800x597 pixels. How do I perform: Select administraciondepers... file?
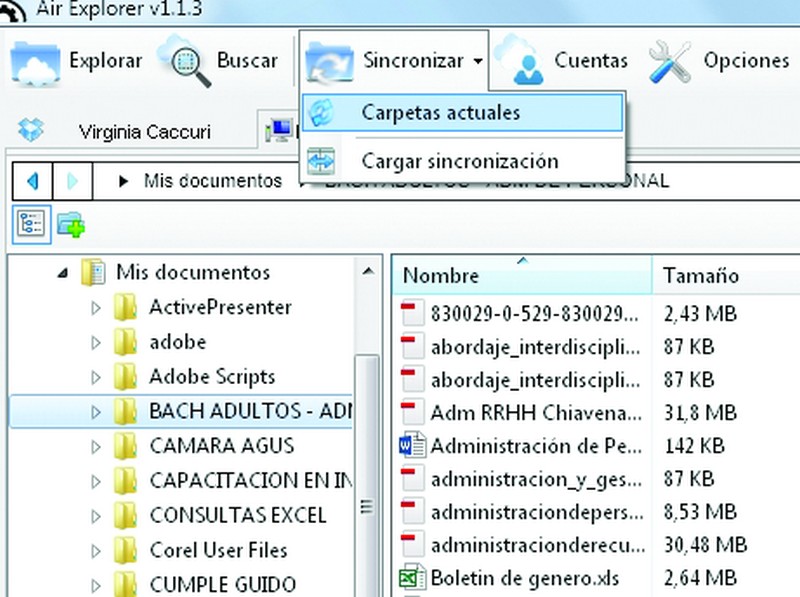537,512
